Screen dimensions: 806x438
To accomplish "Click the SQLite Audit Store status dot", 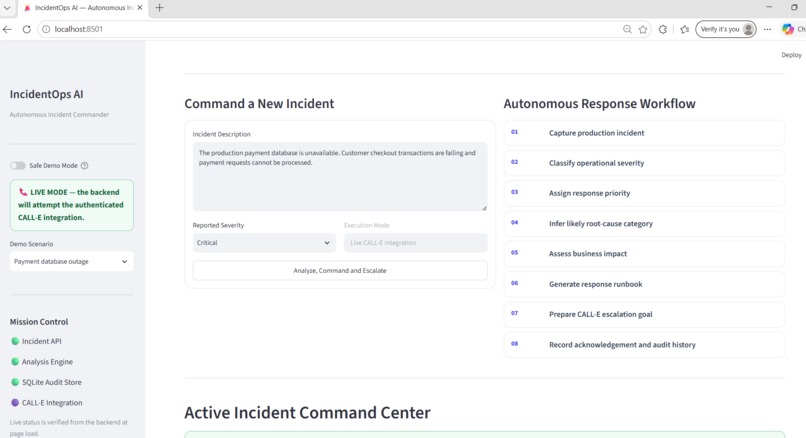I will pyautogui.click(x=15, y=382).
